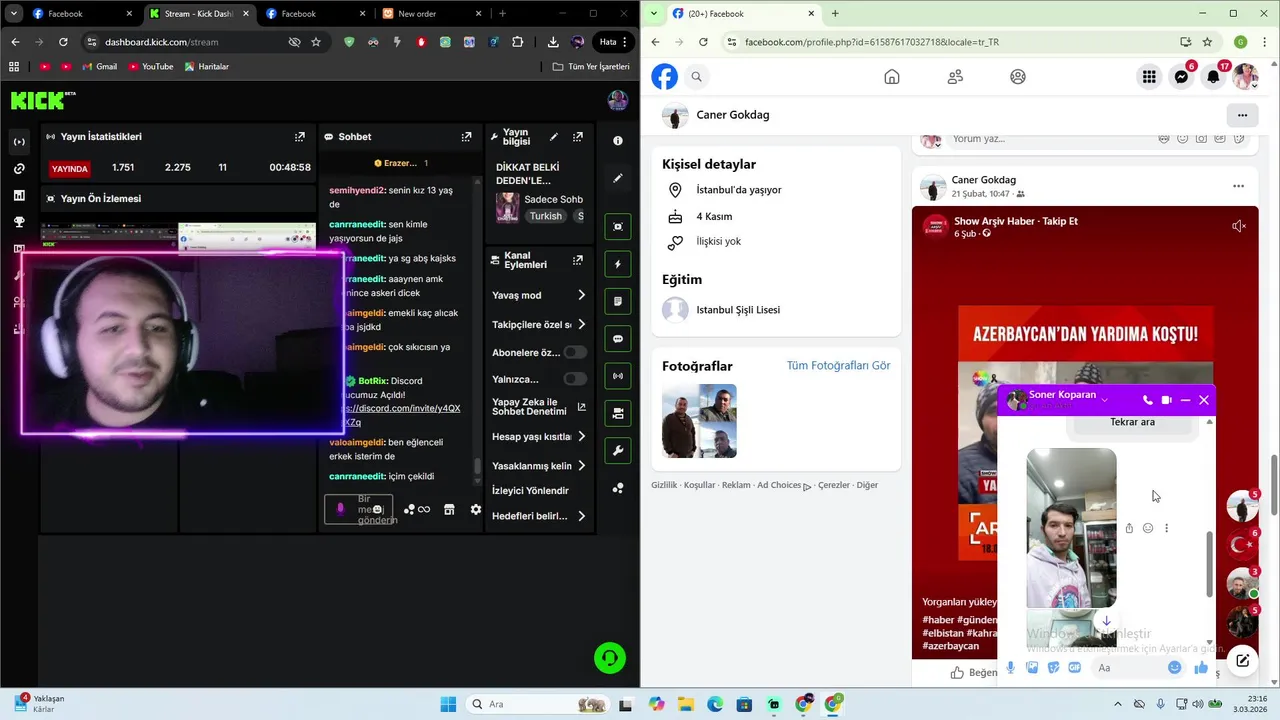Open the Kick logo home link
This screenshot has height=720, width=1280.
point(43,100)
